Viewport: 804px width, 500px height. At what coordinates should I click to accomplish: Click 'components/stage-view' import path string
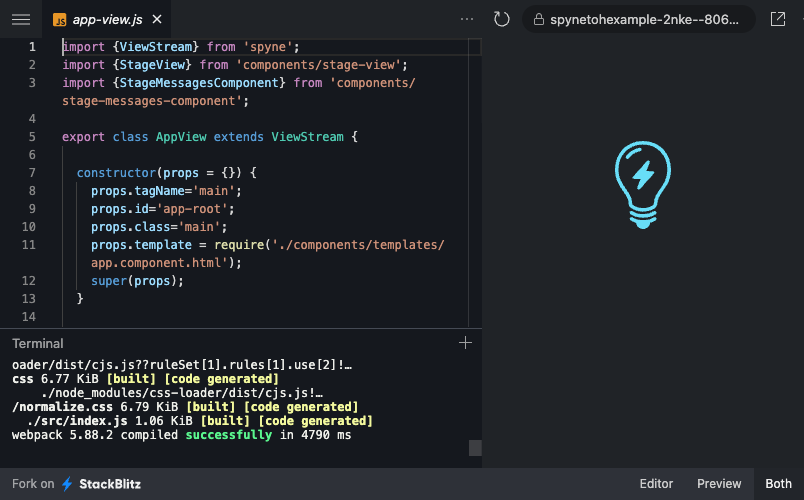[x=318, y=65]
